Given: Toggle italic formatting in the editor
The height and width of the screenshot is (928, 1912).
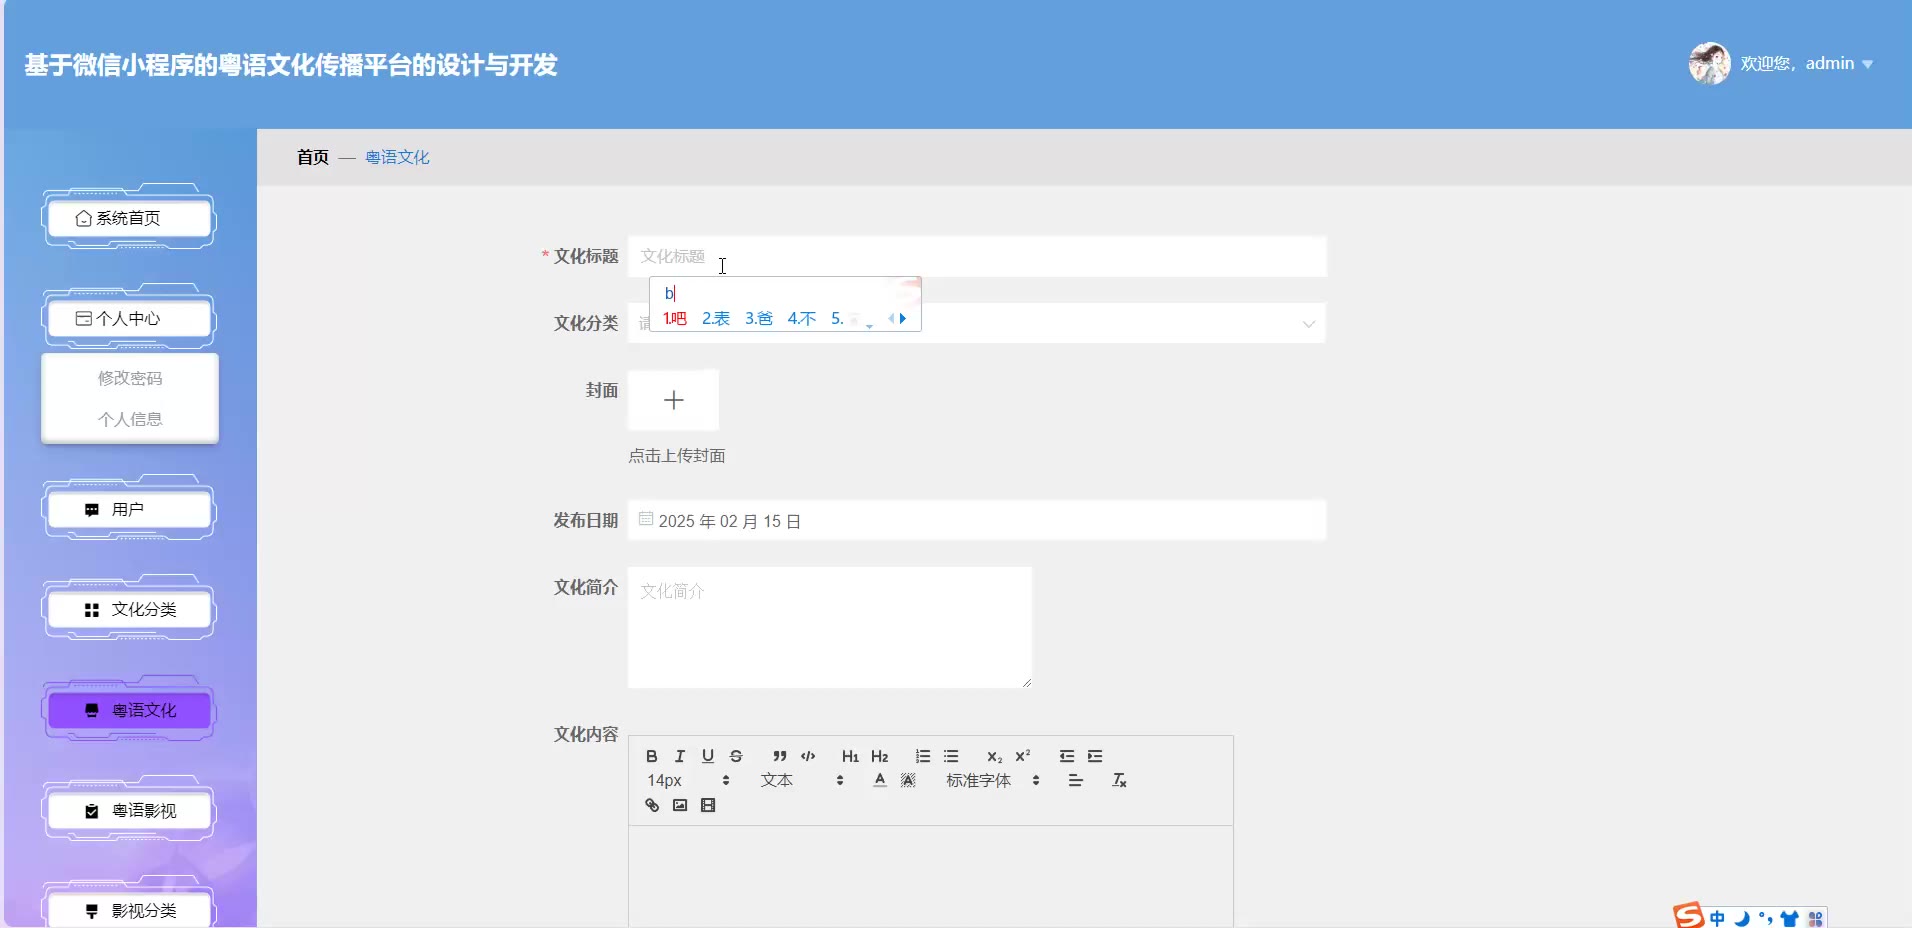Looking at the screenshot, I should click(x=680, y=756).
